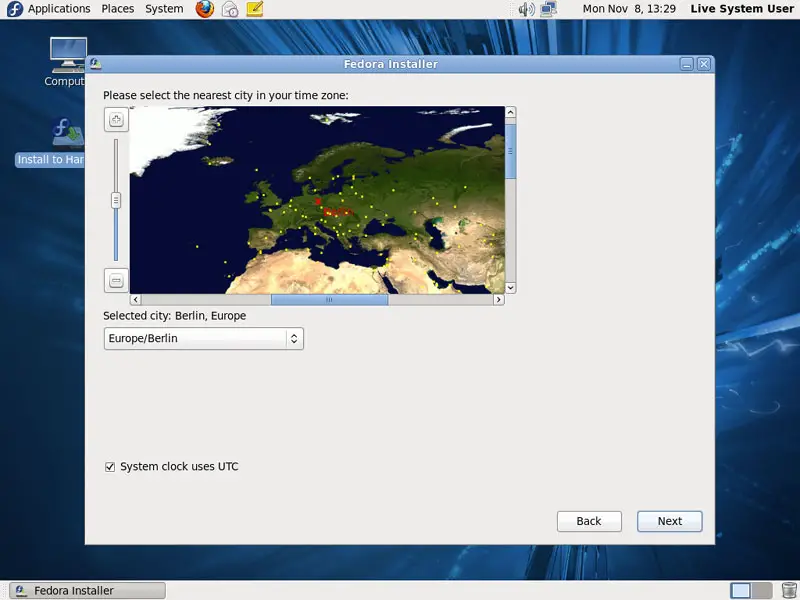Open the yellow notes launcher icon
The height and width of the screenshot is (600, 800).
click(255, 9)
